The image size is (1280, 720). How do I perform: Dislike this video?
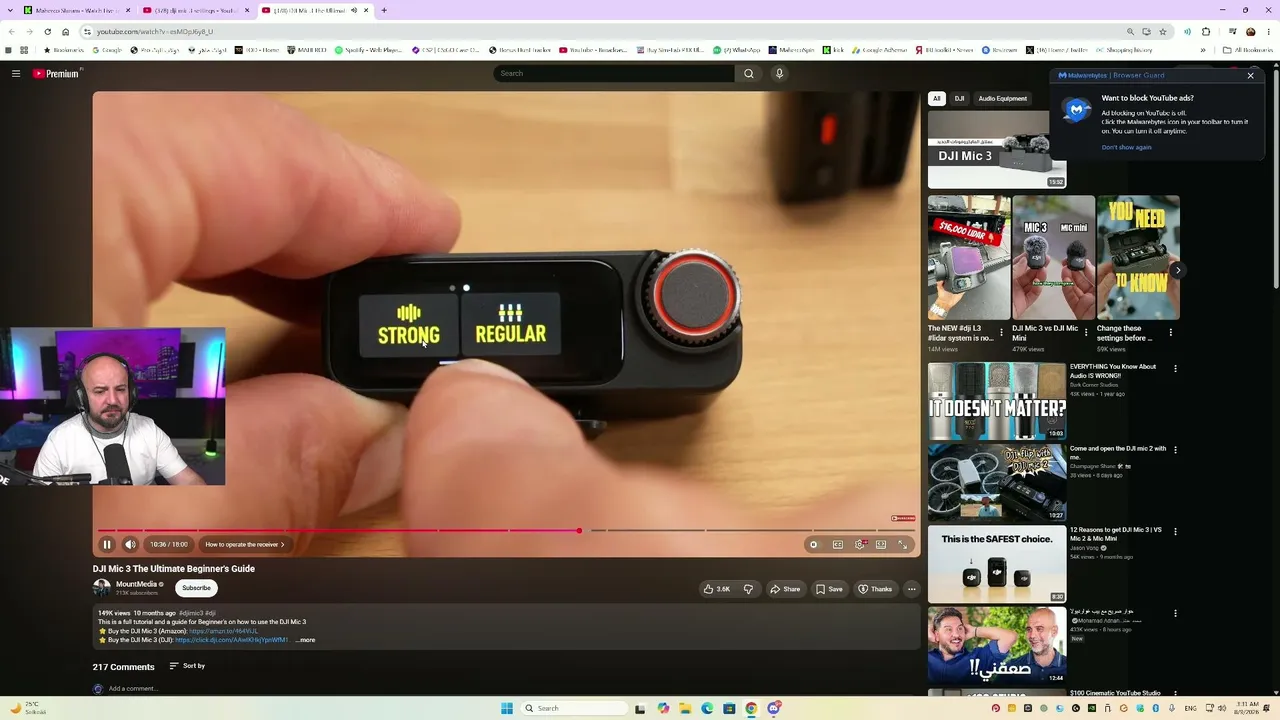(748, 589)
